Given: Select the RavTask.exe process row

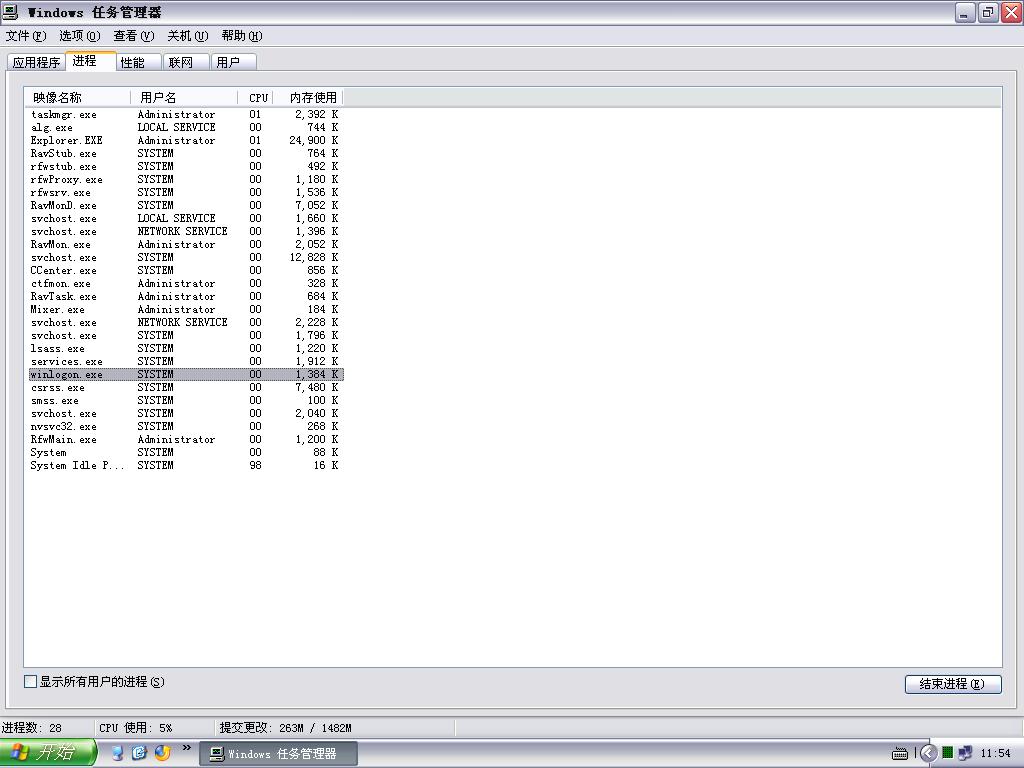Looking at the screenshot, I should coord(185,296).
